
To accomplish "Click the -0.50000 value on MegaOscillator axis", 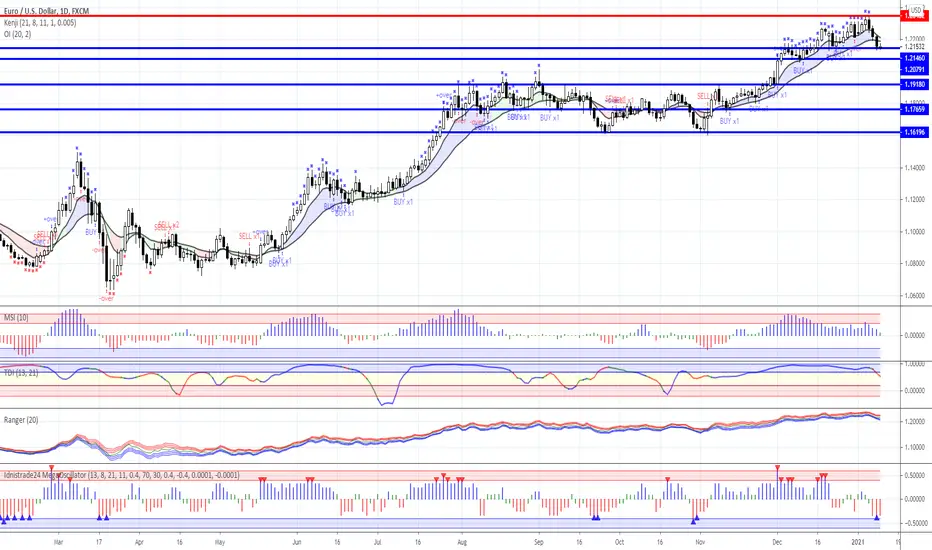I will tap(914, 523).
